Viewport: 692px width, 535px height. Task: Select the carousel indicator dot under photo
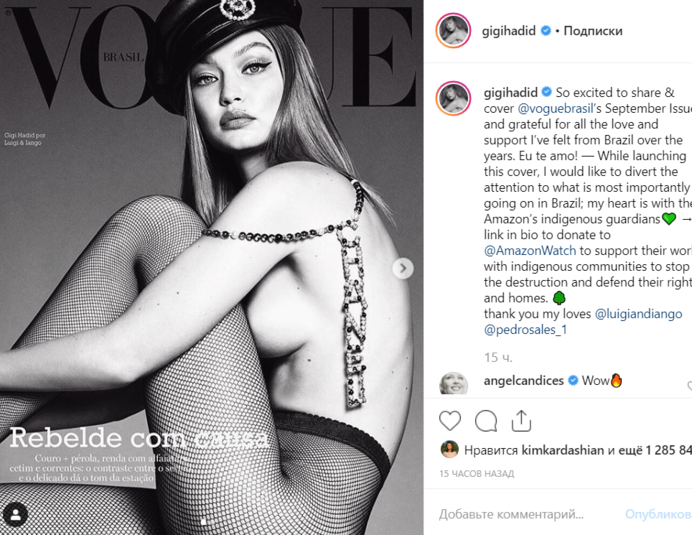203,522
